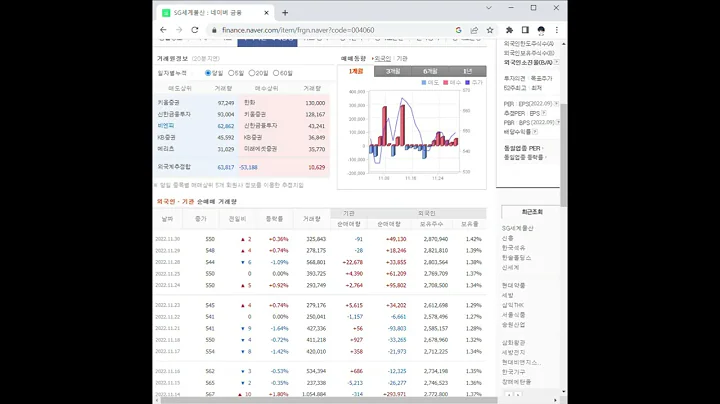Viewport: 720px width, 404px height.
Task: Open 현대약품 in the recent list
Action: (513, 286)
